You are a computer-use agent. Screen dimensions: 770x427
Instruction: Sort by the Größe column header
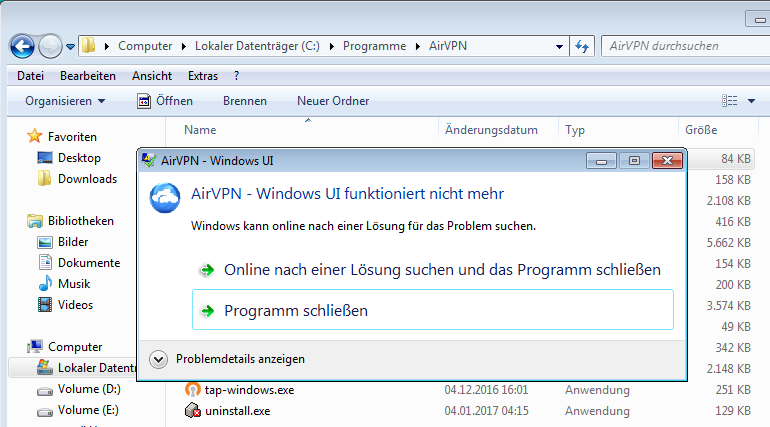pyautogui.click(x=701, y=130)
